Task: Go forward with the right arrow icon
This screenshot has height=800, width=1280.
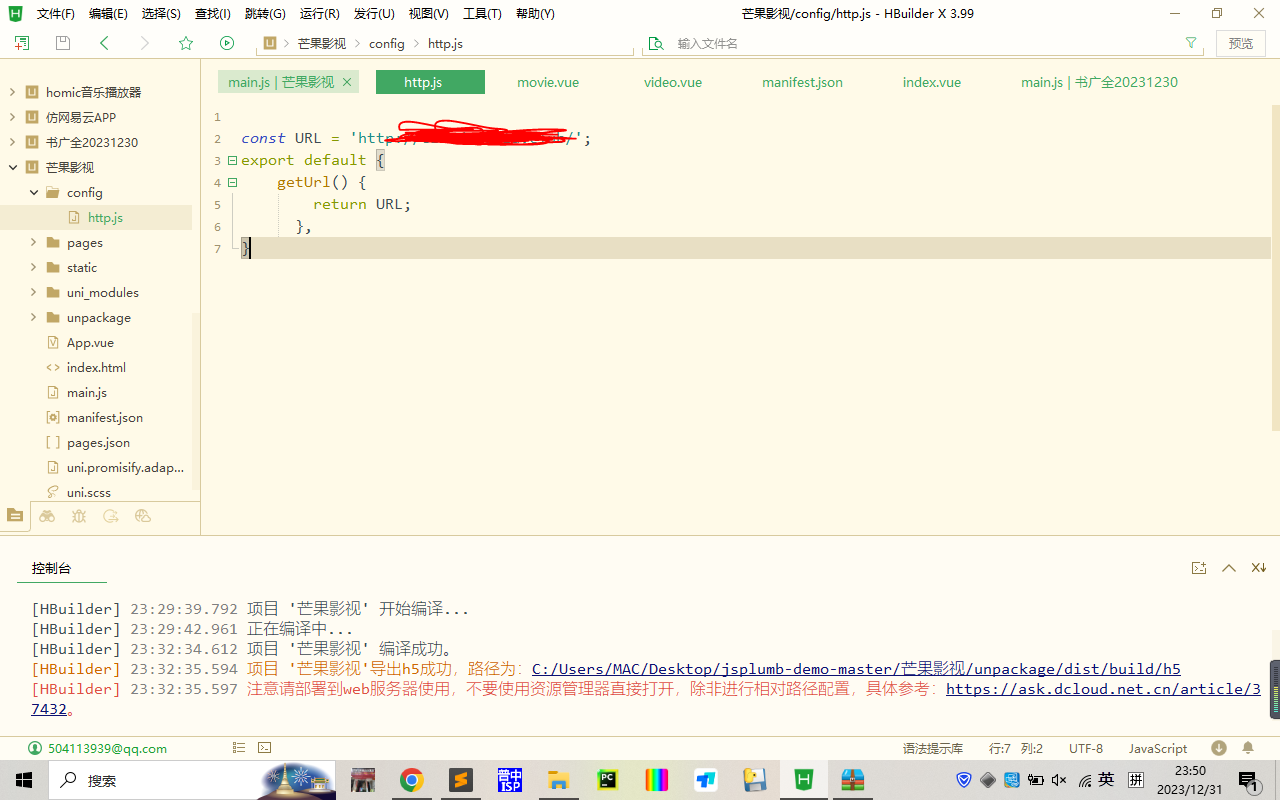Action: (x=145, y=43)
